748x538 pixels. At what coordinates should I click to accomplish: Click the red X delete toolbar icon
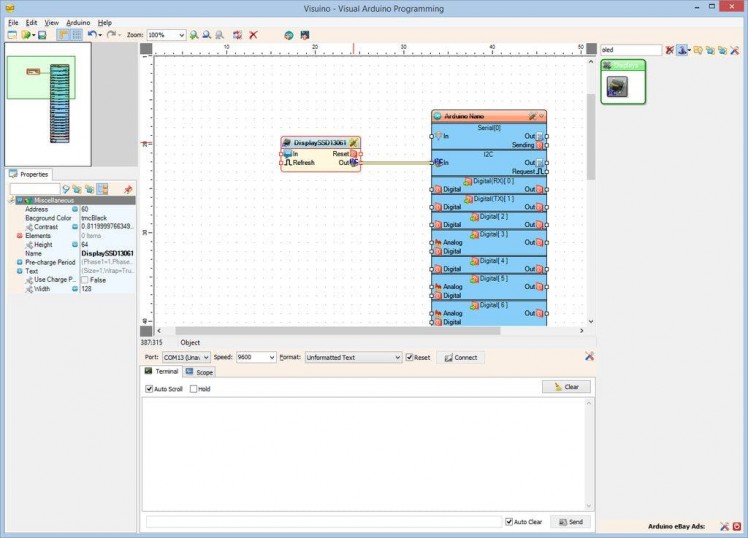(x=254, y=35)
